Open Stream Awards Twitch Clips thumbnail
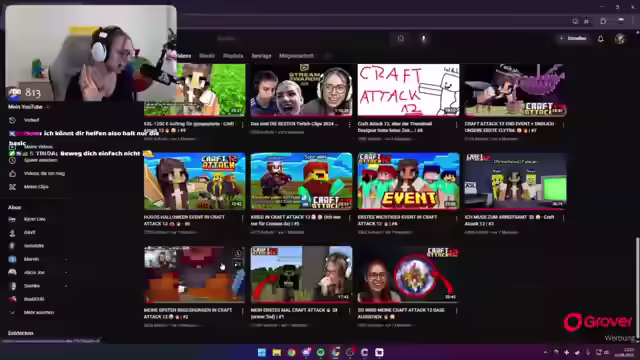The width and height of the screenshot is (640, 360). [x=301, y=90]
